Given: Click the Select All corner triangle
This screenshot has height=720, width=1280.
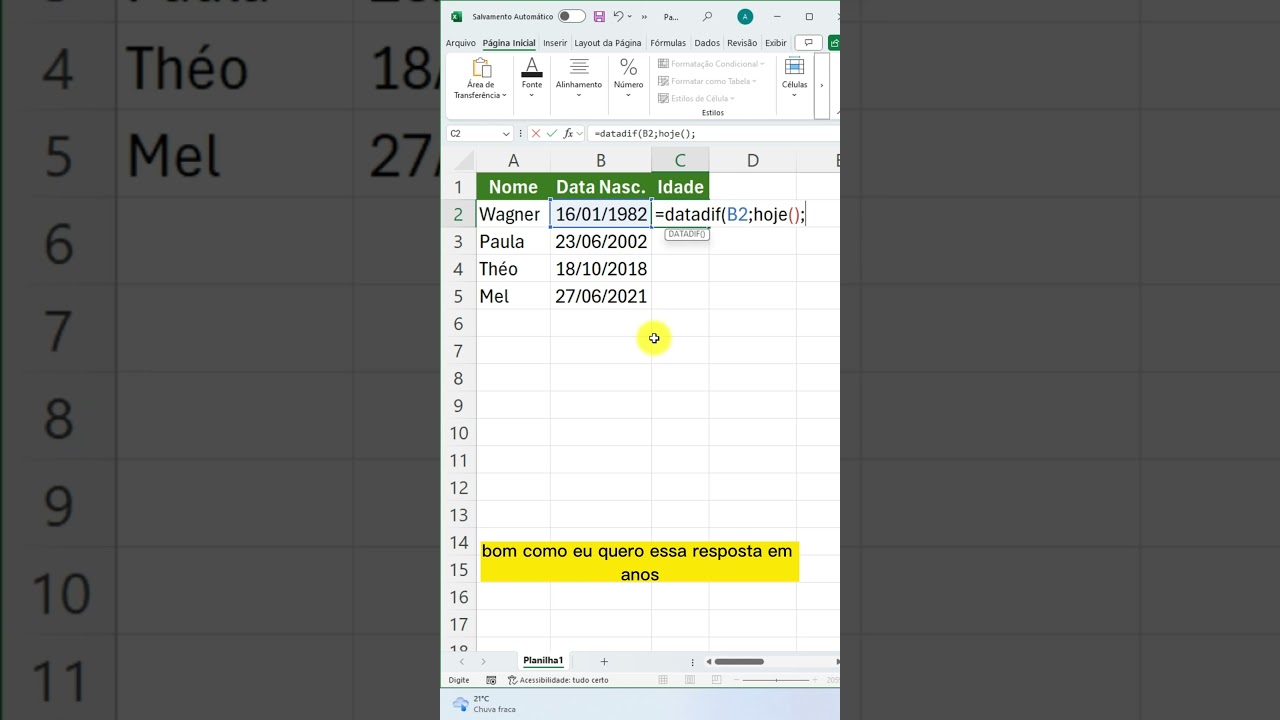Looking at the screenshot, I should 465,162.
